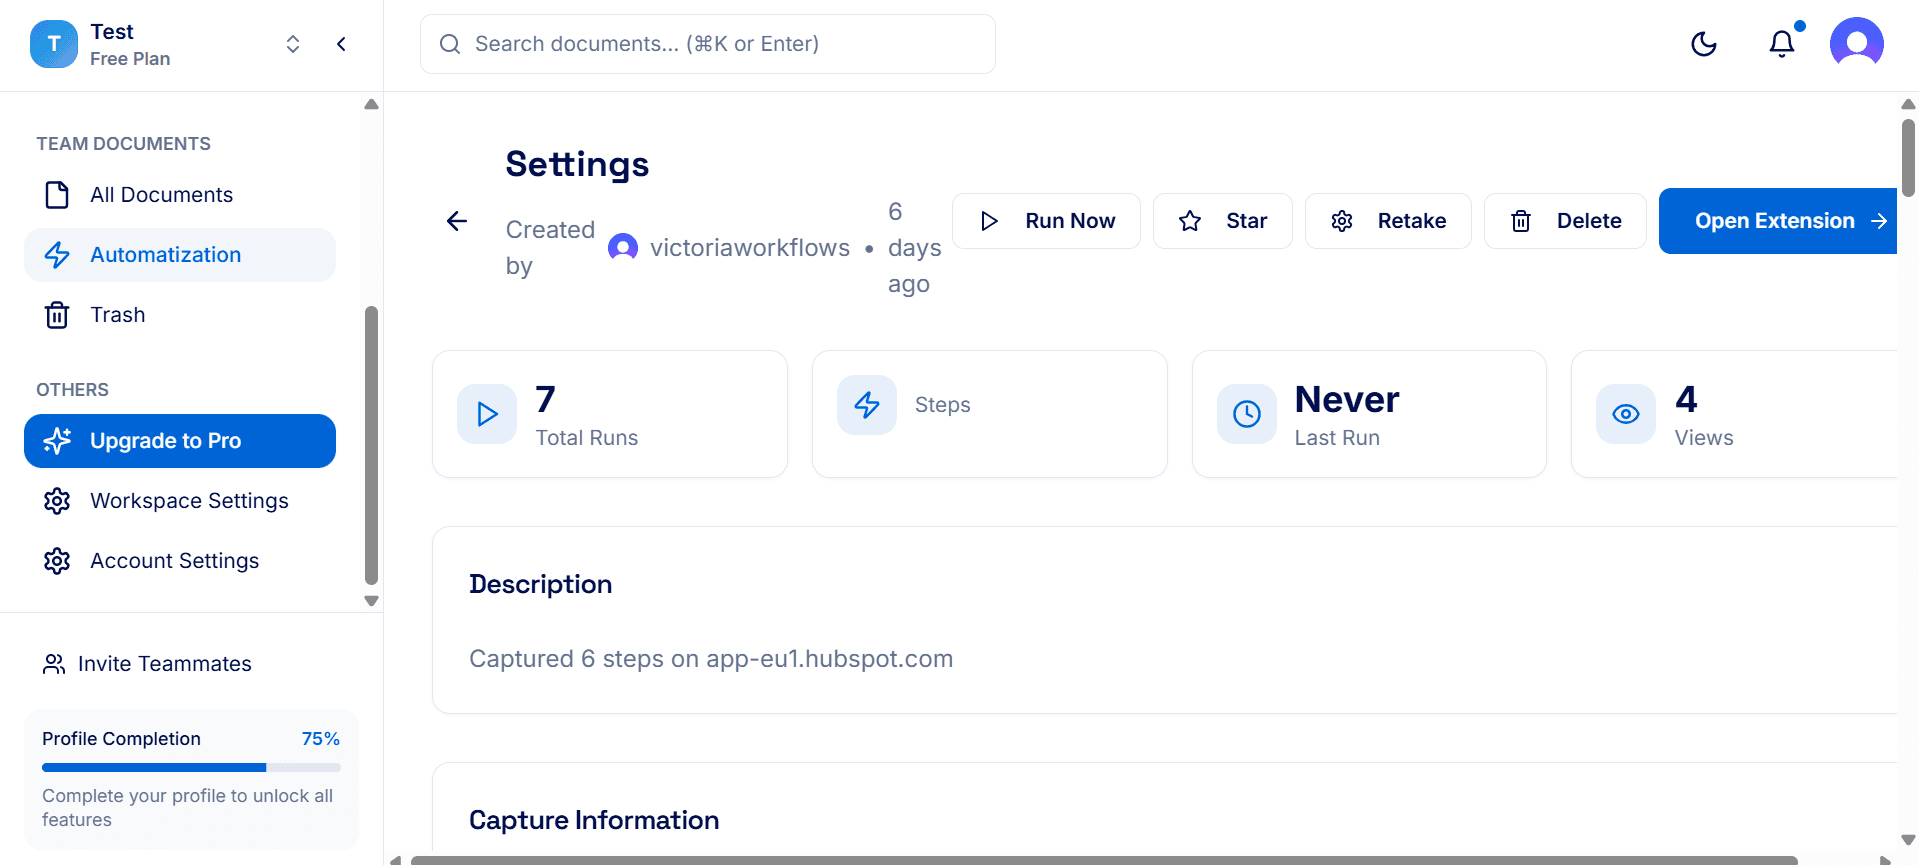Click the sidebar scroll down arrow
Screen dimensions: 1919x865
pyautogui.click(x=372, y=601)
